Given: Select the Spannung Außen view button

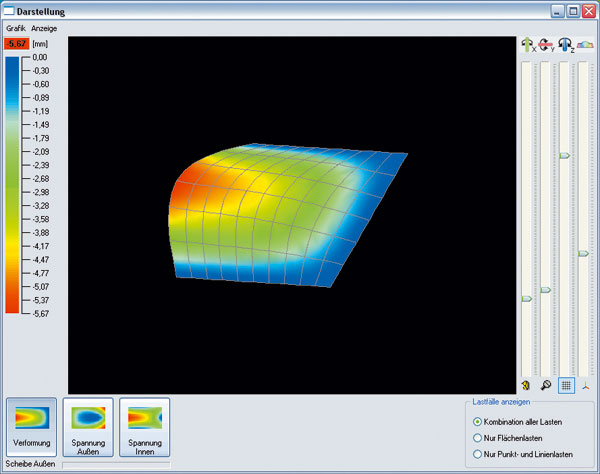Looking at the screenshot, I should click(88, 427).
